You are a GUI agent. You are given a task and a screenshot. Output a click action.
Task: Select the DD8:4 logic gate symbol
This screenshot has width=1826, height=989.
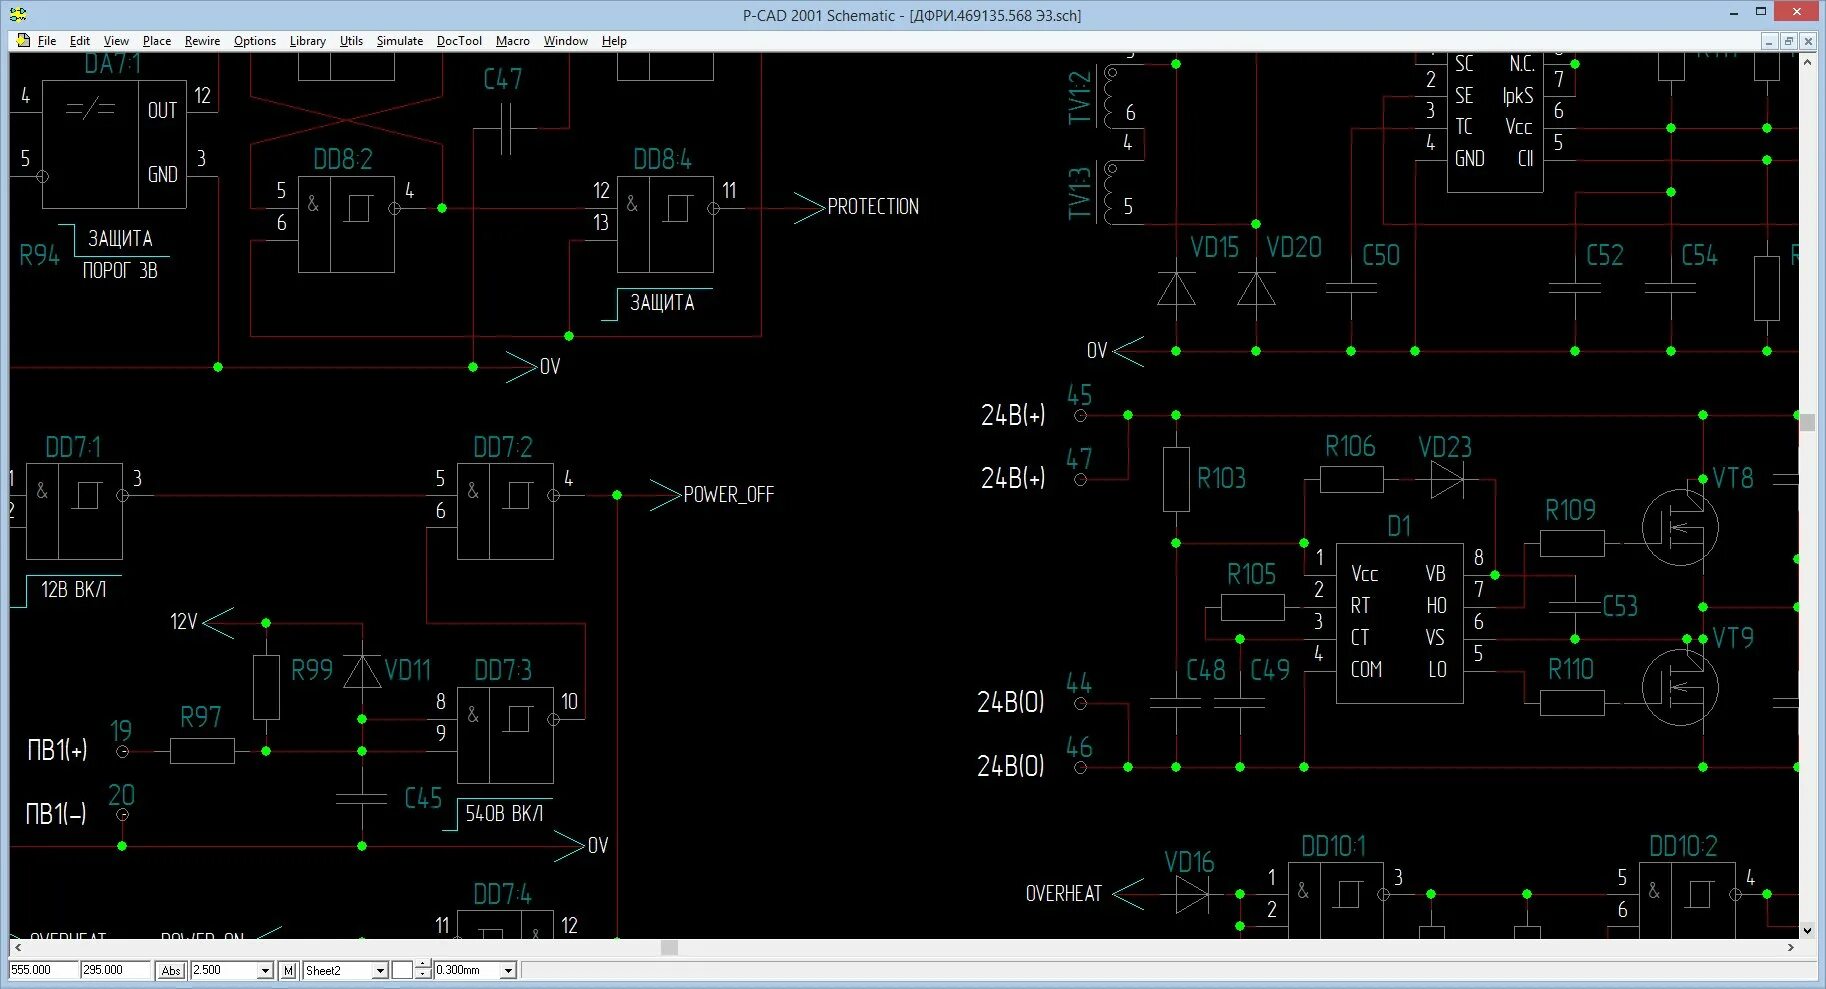click(x=665, y=224)
